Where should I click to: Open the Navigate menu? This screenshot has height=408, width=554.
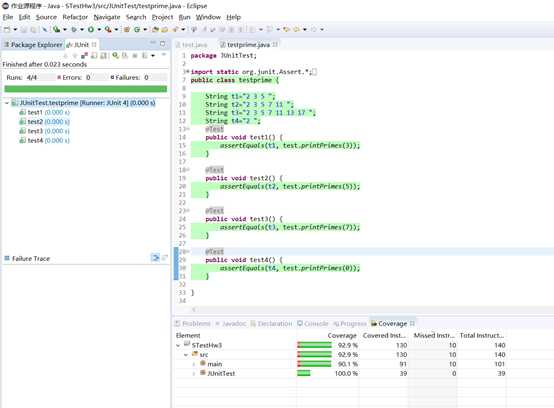[x=107, y=17]
